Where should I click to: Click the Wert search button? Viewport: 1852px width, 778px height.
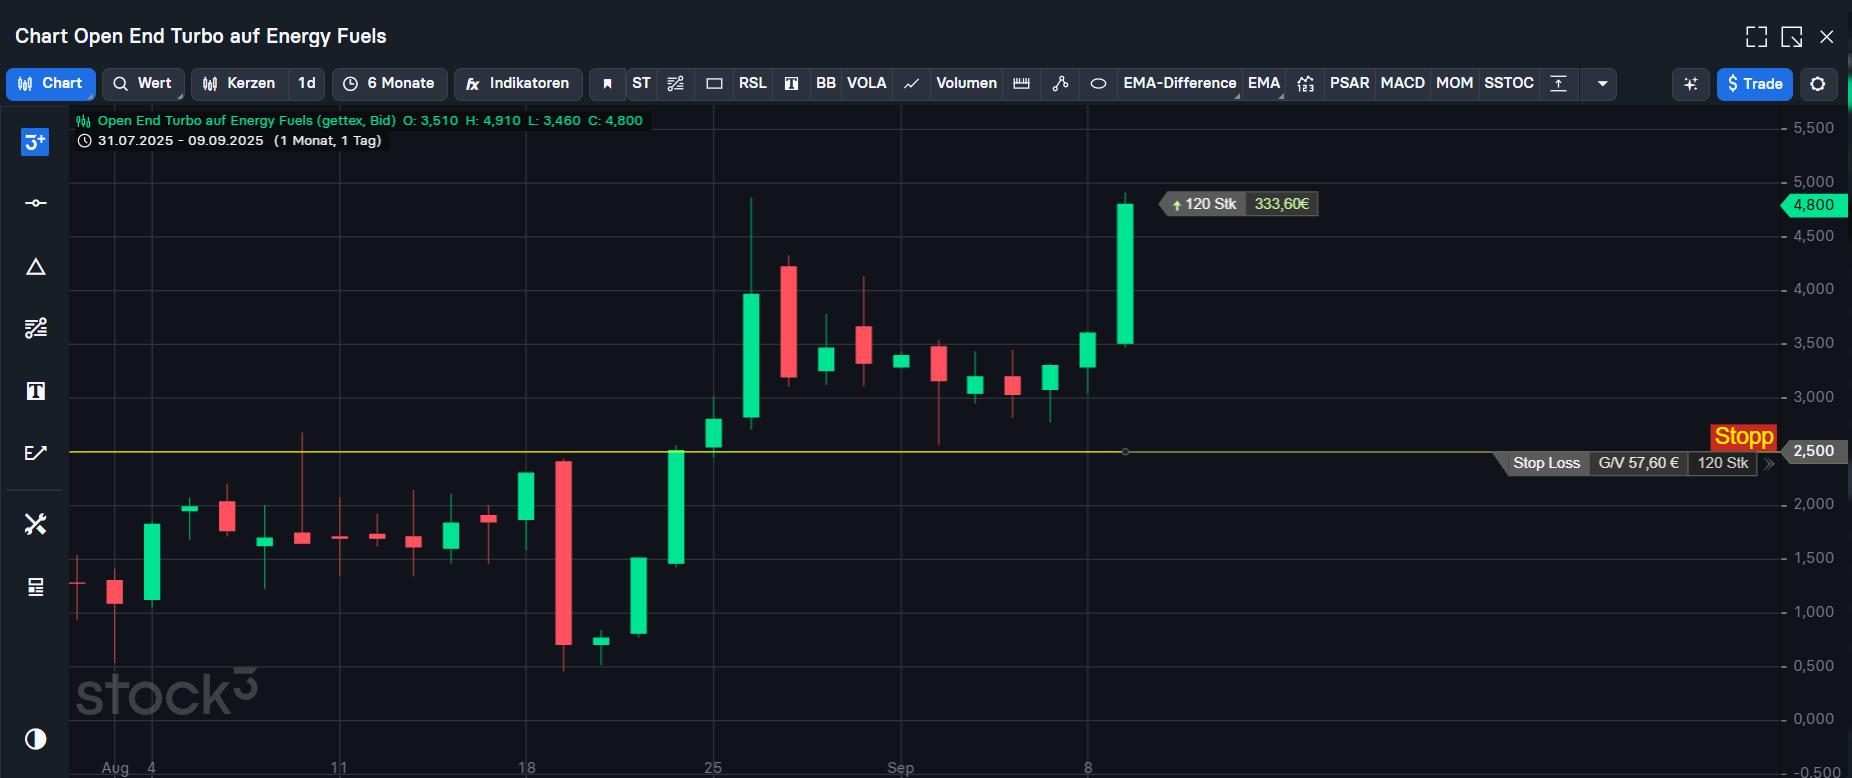pos(143,84)
